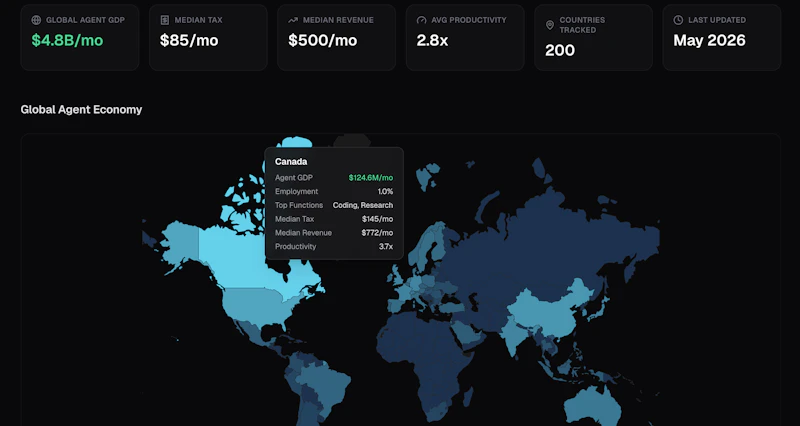Select the $4.8B/mo Global Agent GDP value
Viewport: 800px width, 426px height.
click(67, 40)
